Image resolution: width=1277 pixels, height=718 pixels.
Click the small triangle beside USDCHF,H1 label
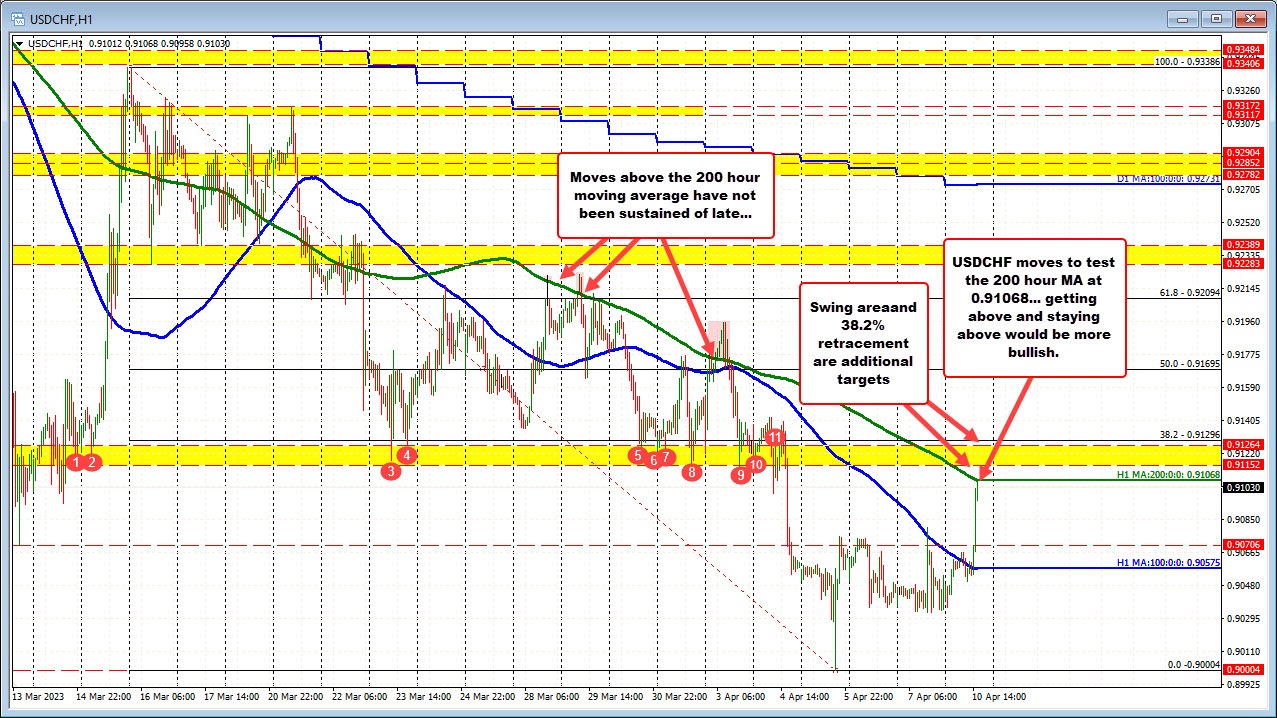tap(19, 44)
